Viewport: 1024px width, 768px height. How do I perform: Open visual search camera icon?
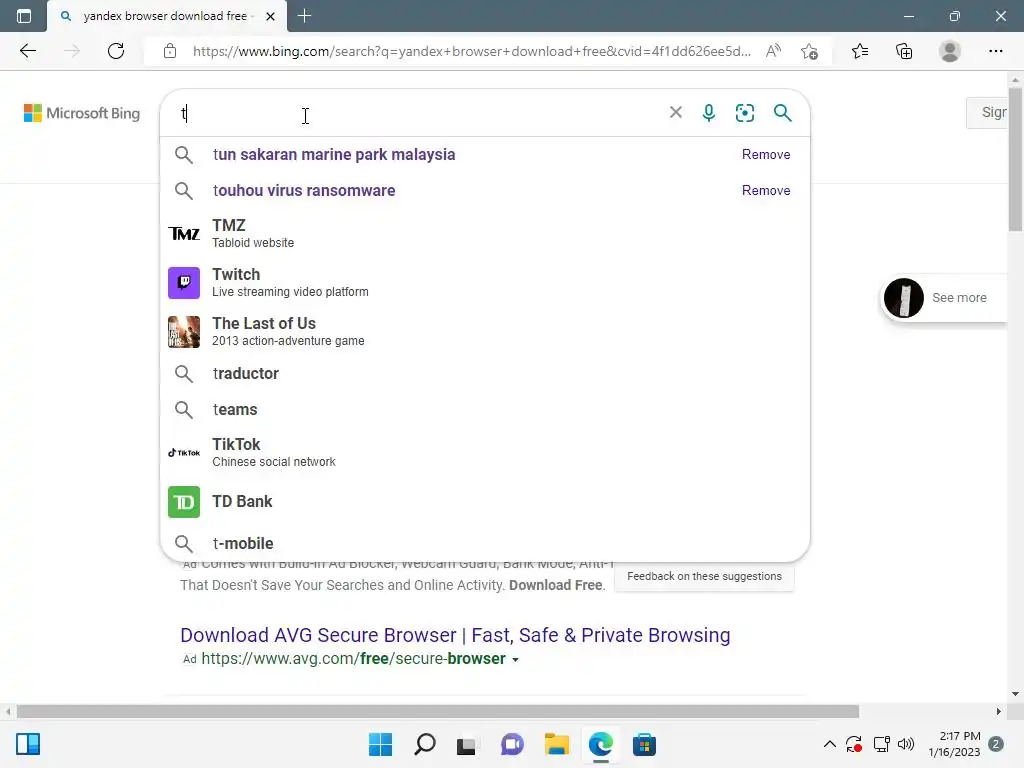(744, 113)
